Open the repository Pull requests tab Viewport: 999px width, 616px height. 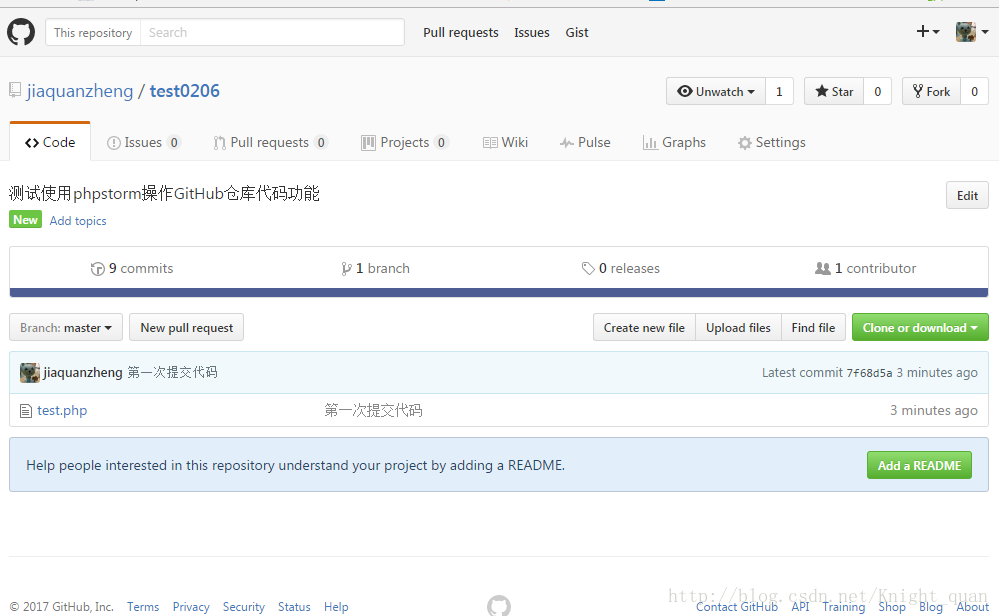270,142
